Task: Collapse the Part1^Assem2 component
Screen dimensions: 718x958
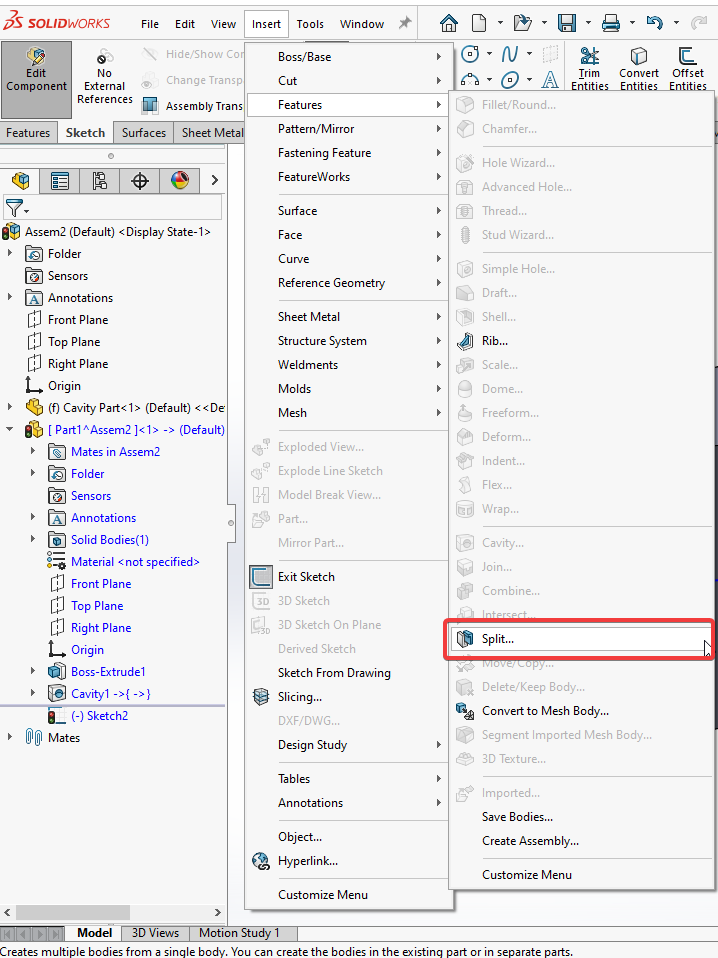Action: pos(9,429)
